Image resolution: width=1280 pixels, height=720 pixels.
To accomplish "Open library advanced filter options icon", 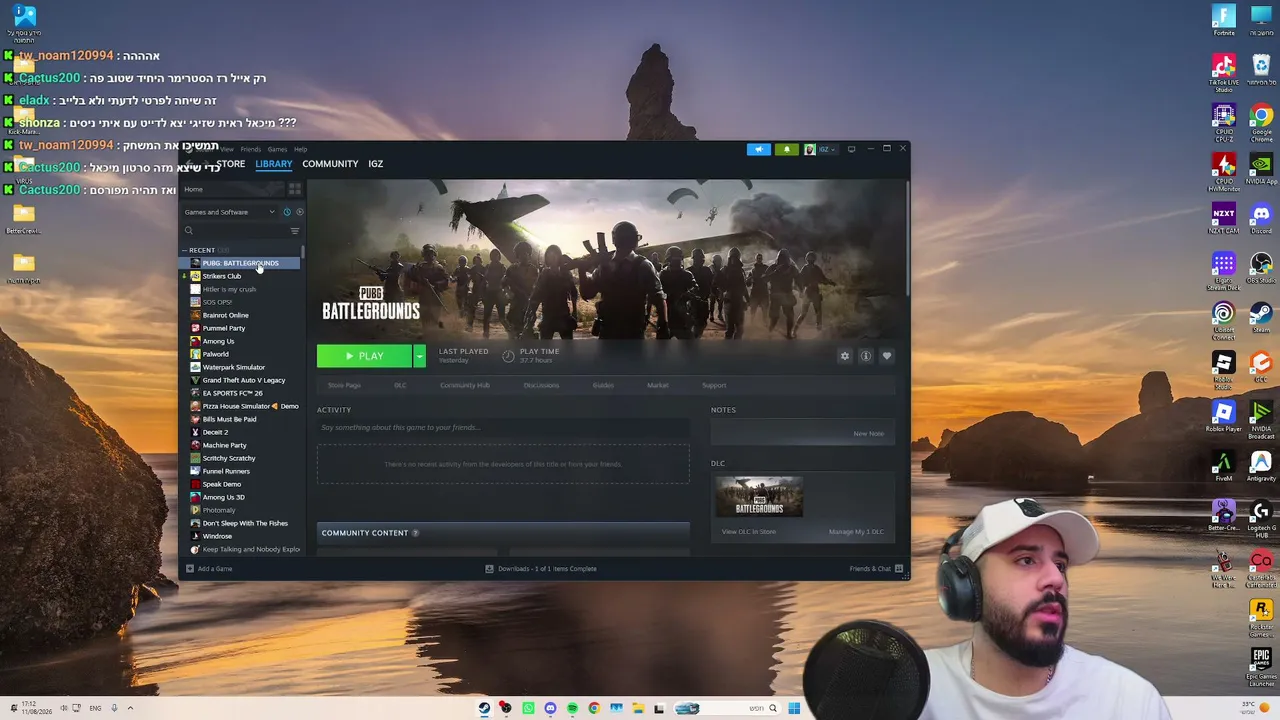I will (x=294, y=231).
